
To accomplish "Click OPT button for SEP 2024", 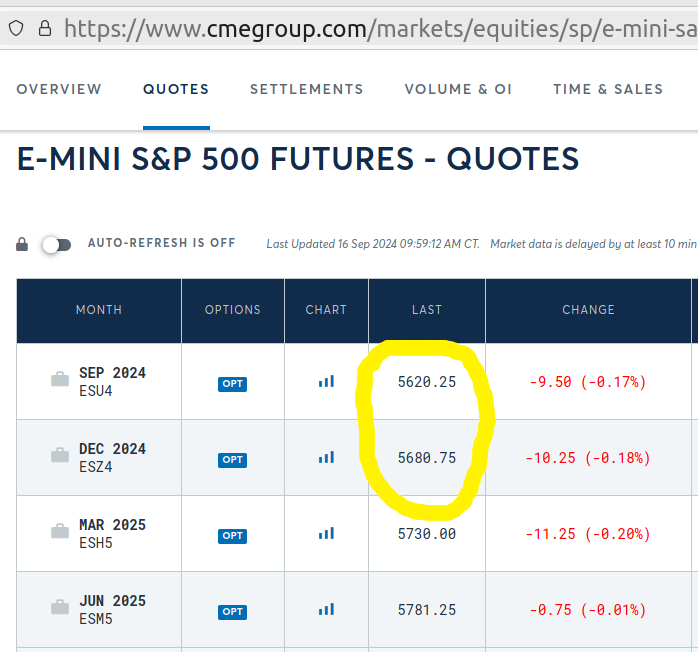I will (x=232, y=383).
